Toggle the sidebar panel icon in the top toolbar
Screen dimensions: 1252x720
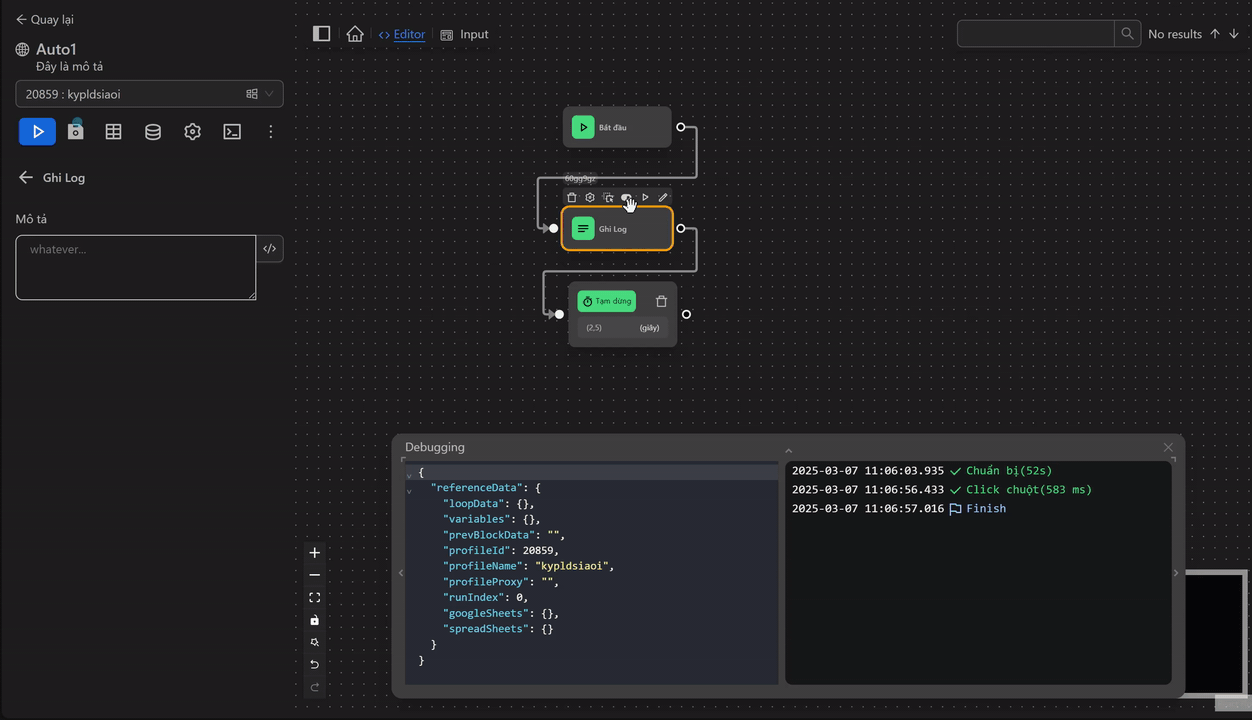(x=321, y=33)
